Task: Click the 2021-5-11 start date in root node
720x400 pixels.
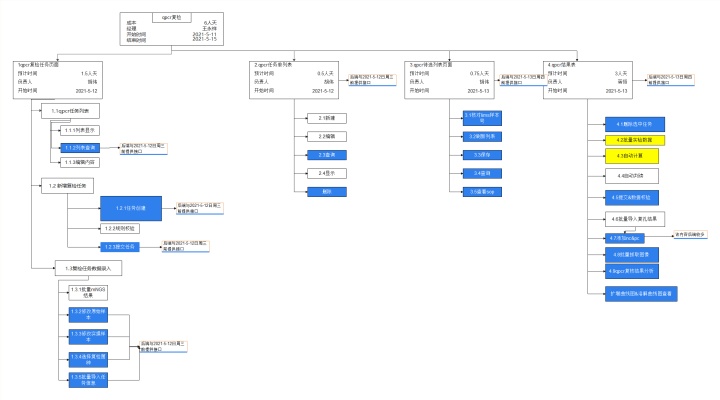Action: 204,34
